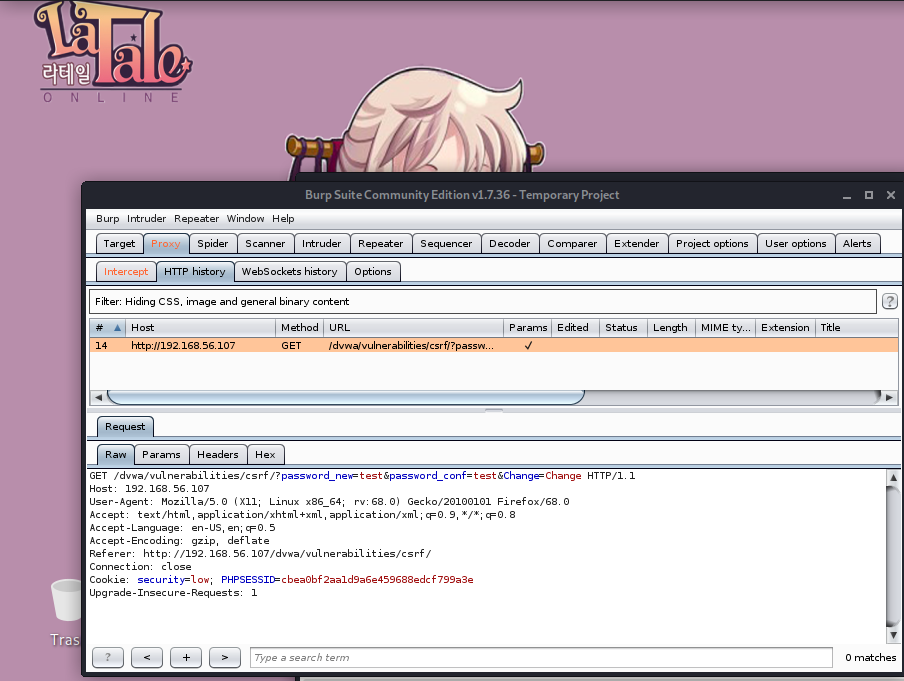Click the PHPSESSID cookie value in request
904x681 pixels.
[377, 580]
